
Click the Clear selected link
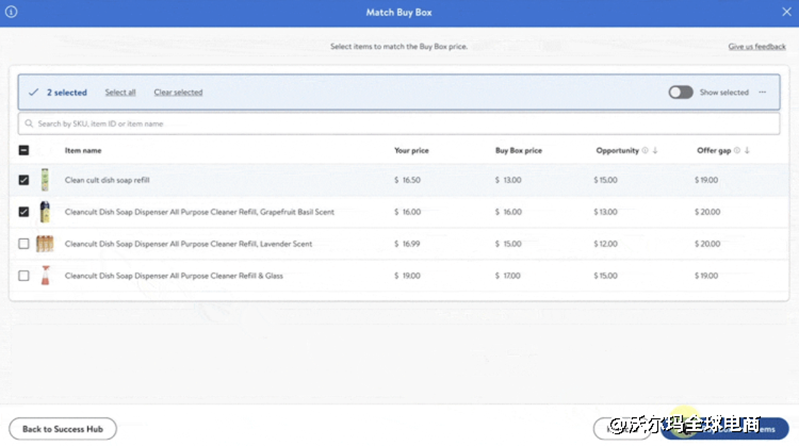[x=178, y=93]
